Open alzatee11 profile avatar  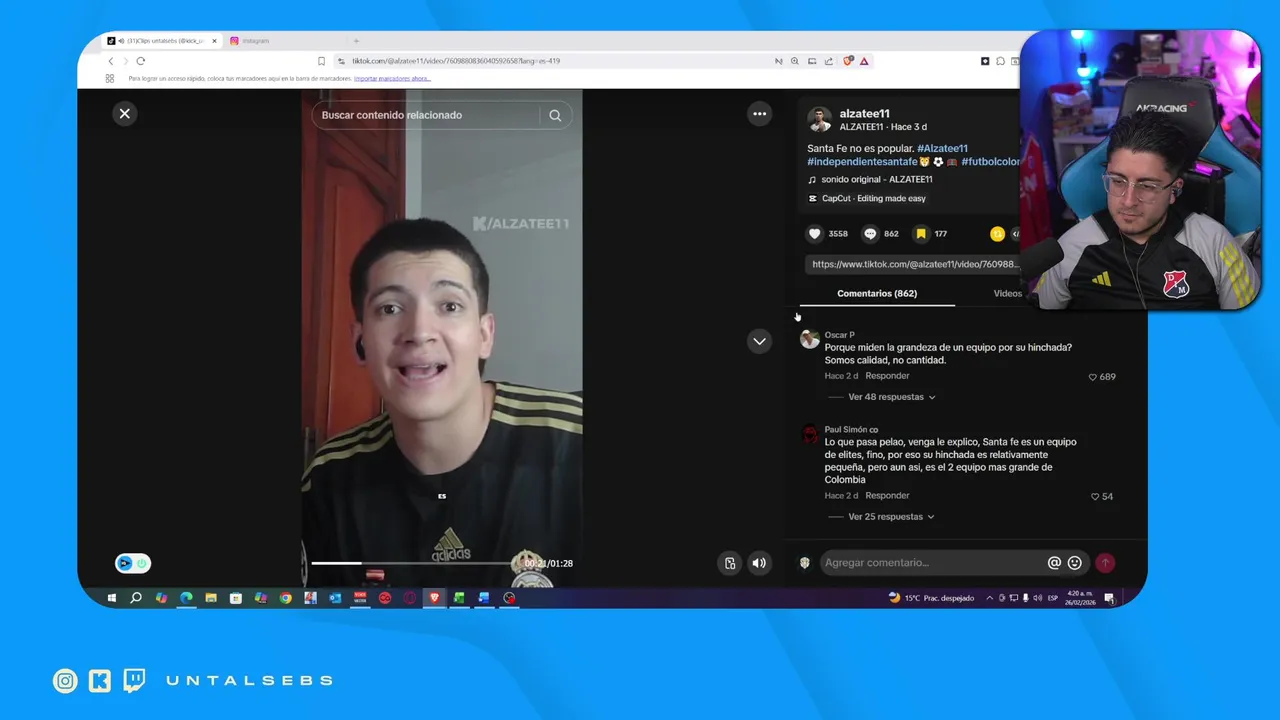(819, 119)
